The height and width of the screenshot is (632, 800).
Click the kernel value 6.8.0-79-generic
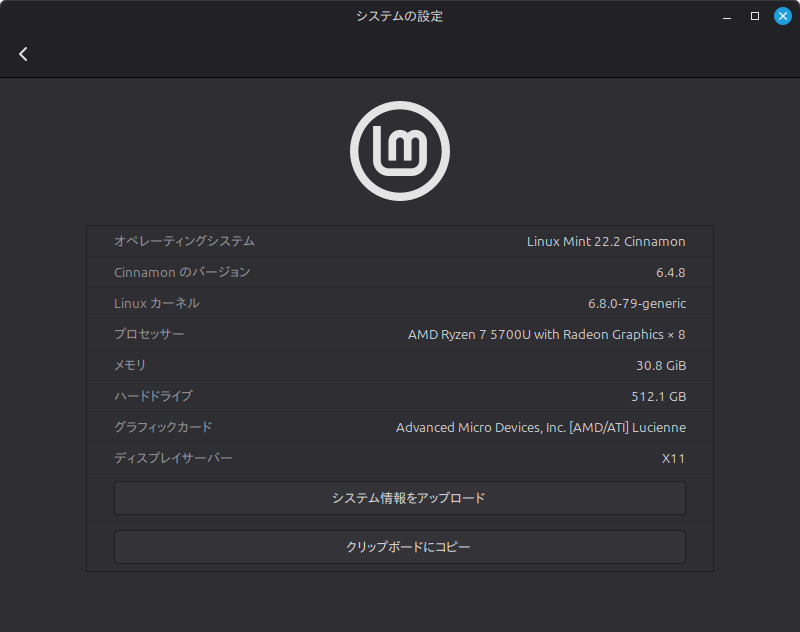[x=637, y=303]
